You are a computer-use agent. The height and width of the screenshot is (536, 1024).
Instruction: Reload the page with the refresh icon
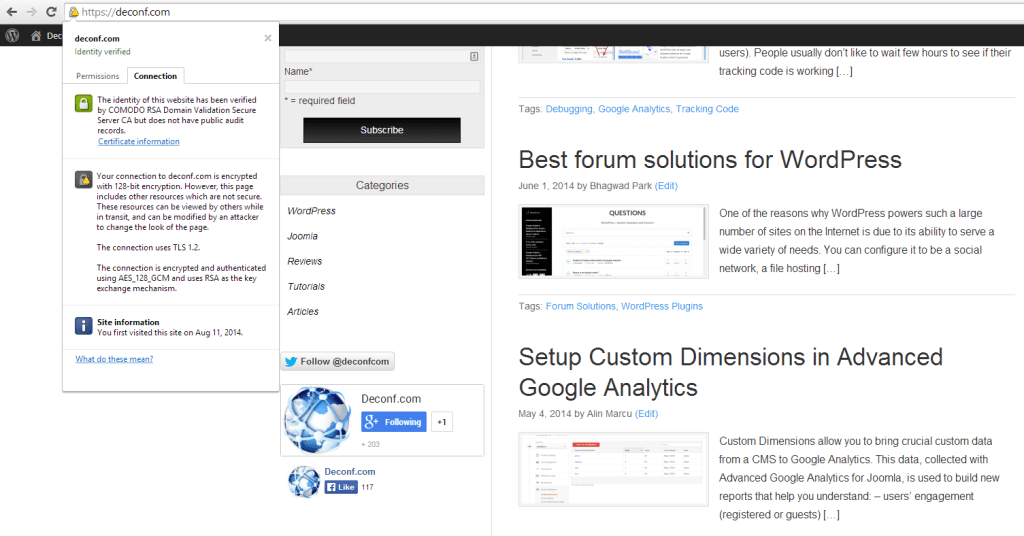pos(51,12)
